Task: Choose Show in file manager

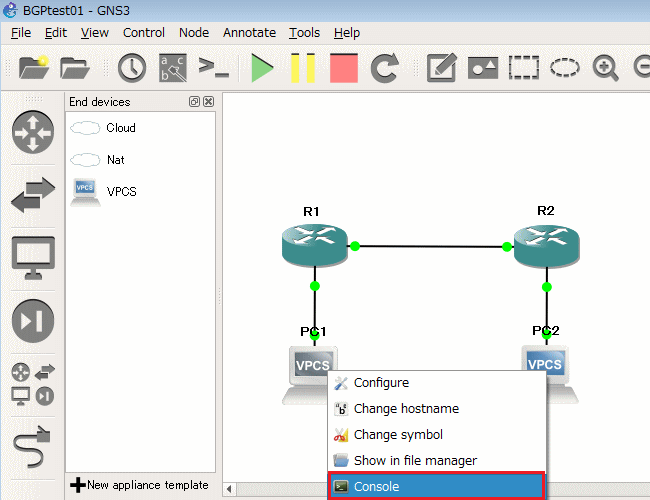Action: pyautogui.click(x=437, y=461)
